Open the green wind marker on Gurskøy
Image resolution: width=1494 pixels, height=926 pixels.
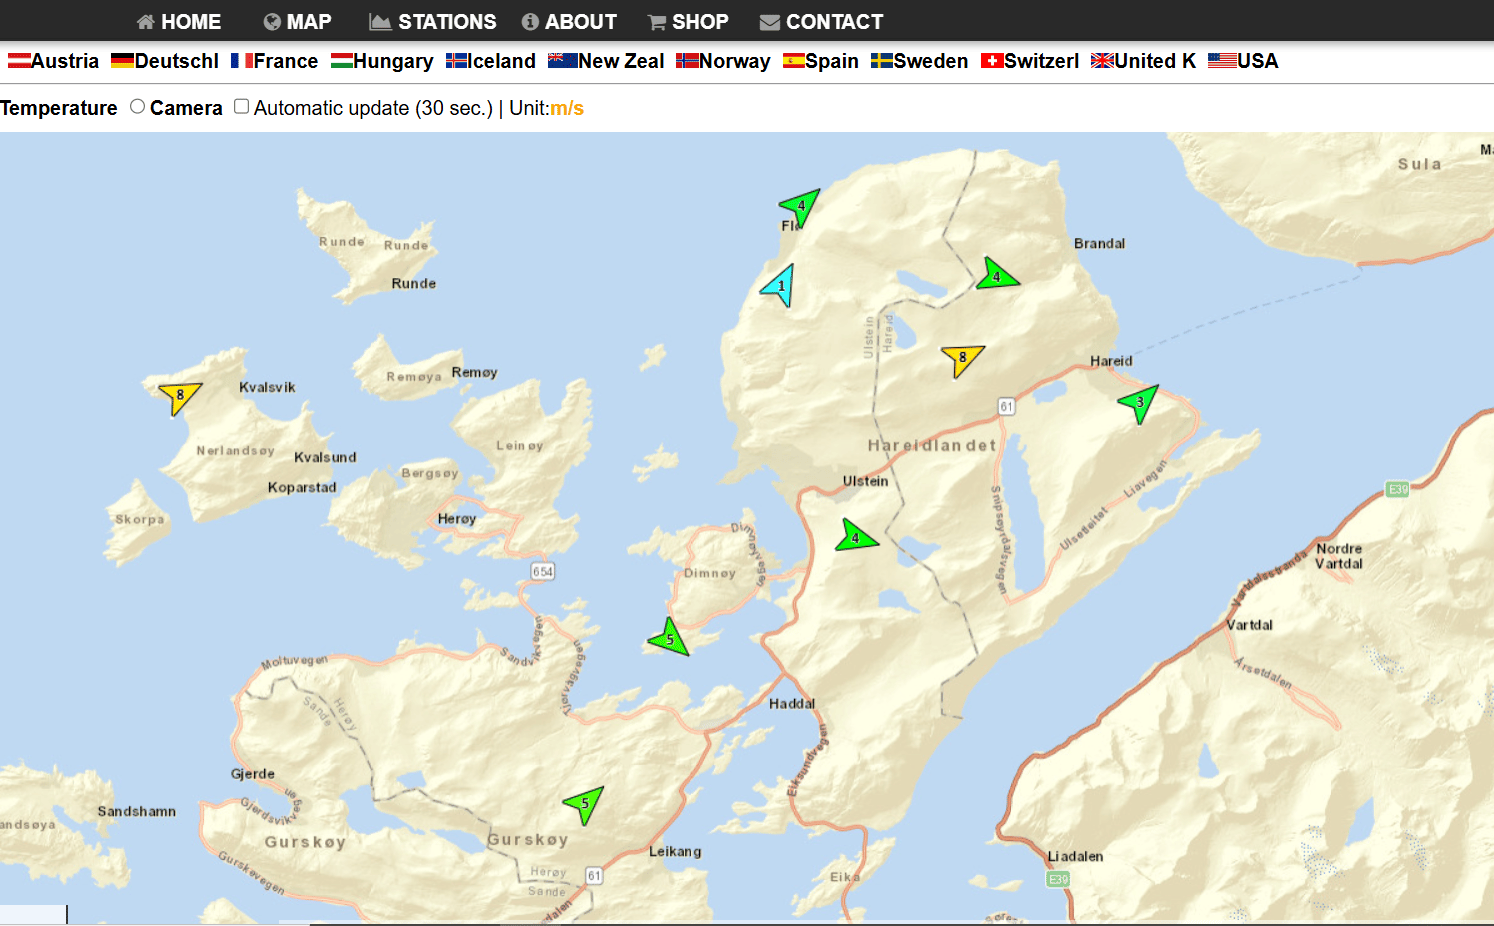tap(585, 803)
